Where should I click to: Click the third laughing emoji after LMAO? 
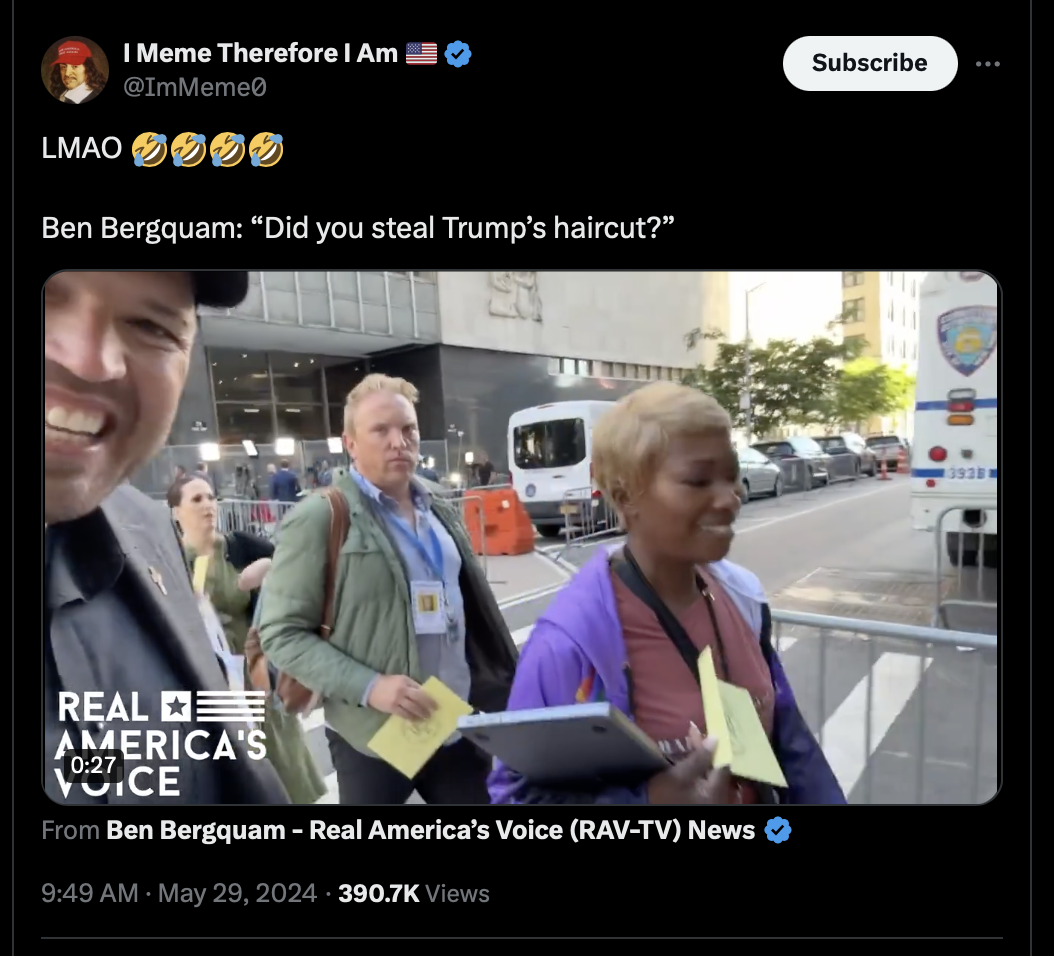coord(227,149)
